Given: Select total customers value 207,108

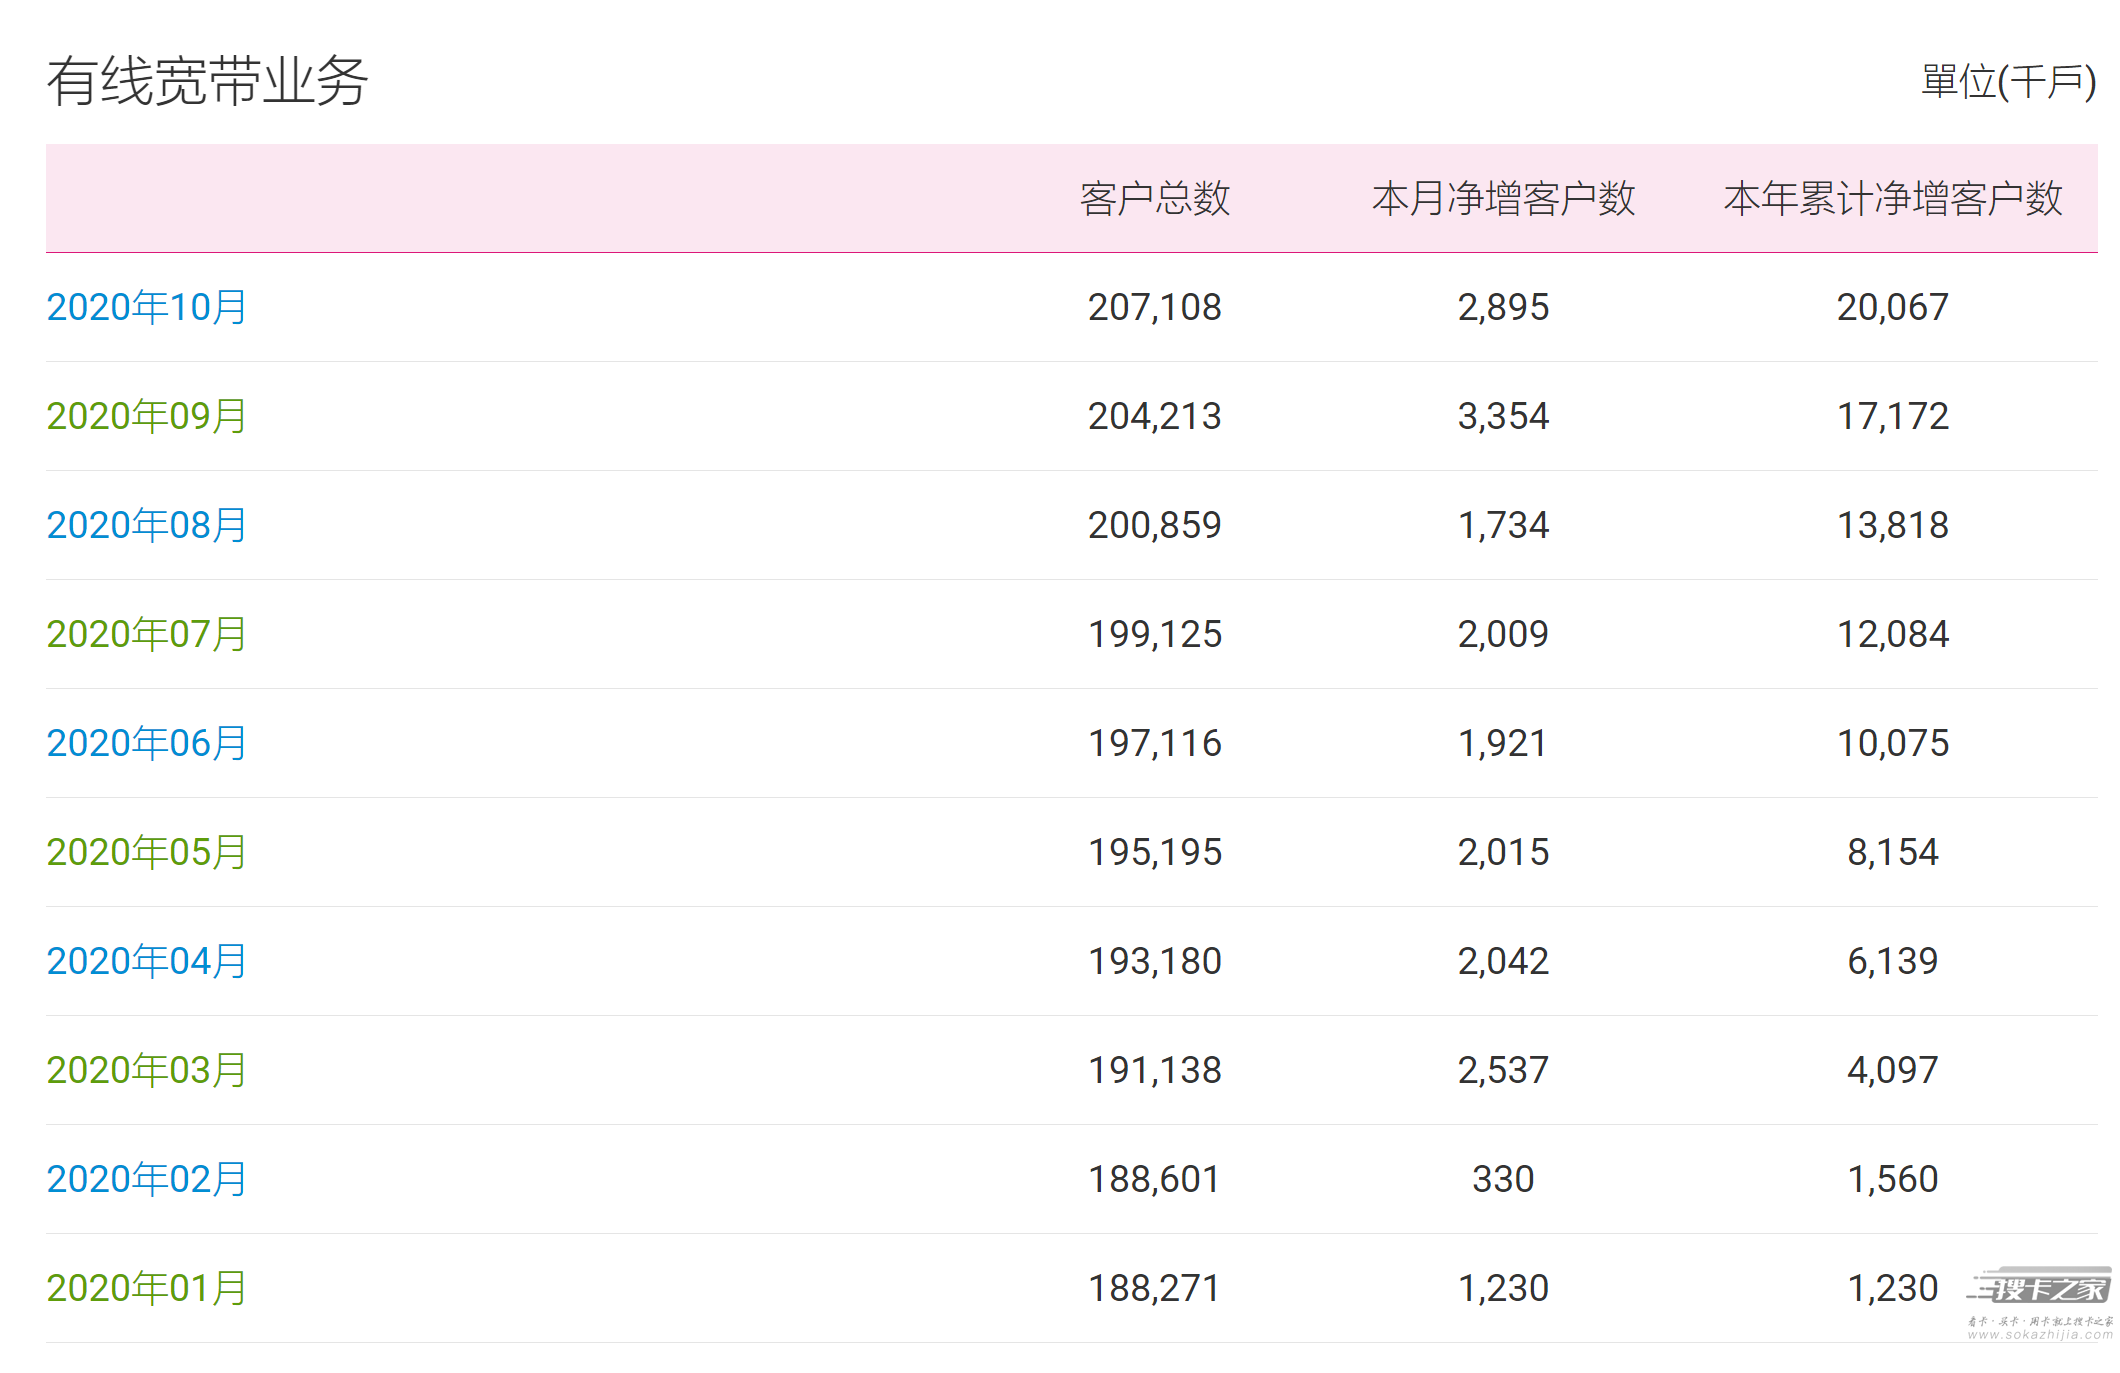Looking at the screenshot, I should pos(1154,307).
